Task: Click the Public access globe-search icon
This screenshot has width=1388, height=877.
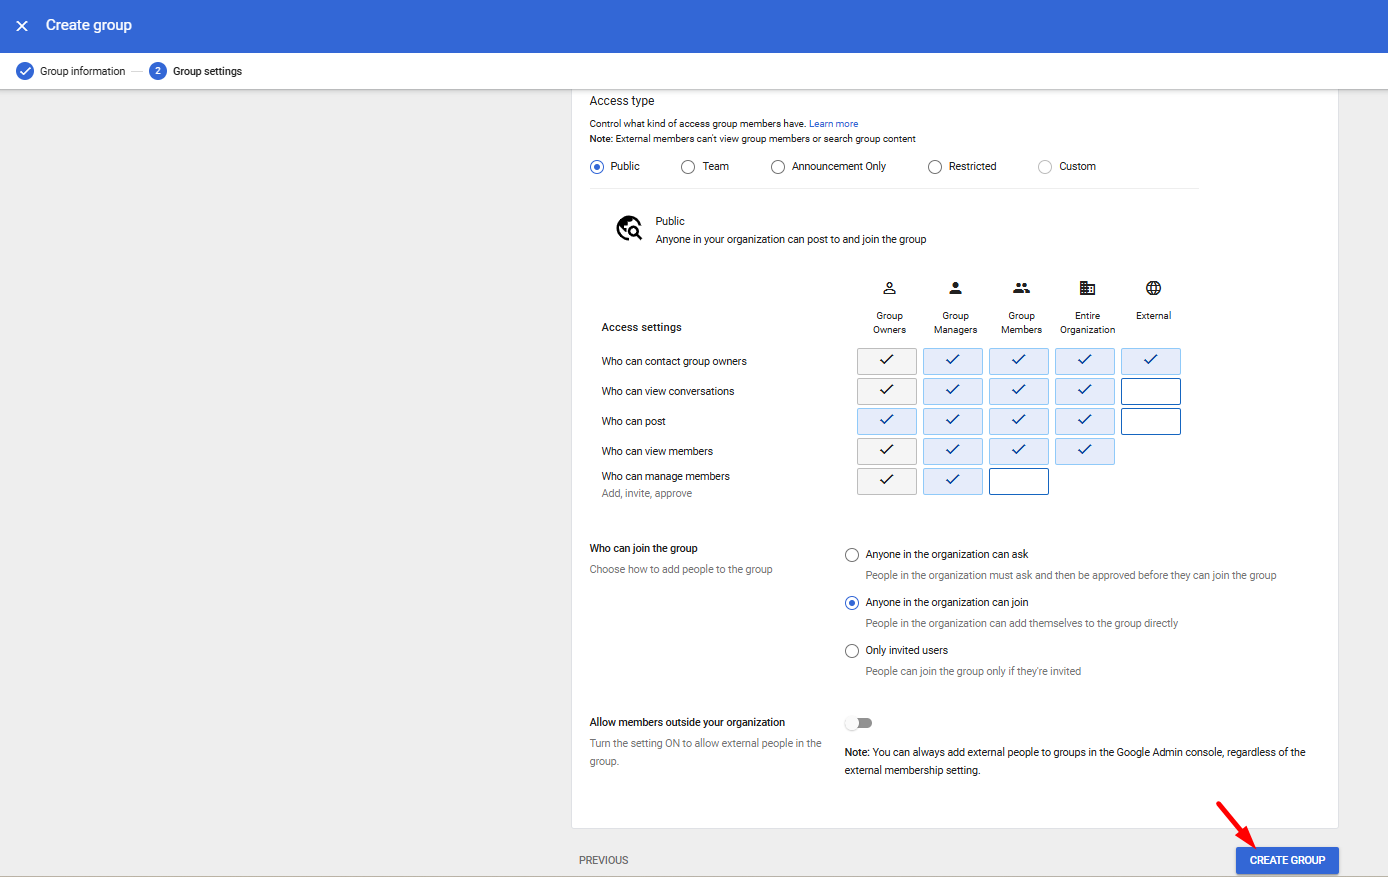Action: coord(629,229)
